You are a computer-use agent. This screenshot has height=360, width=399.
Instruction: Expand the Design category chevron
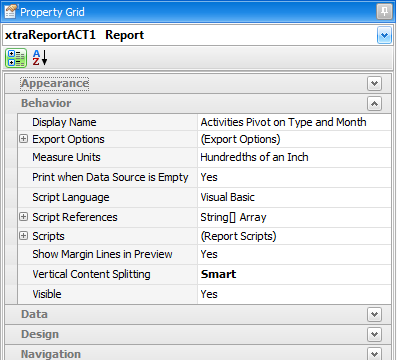tap(374, 334)
